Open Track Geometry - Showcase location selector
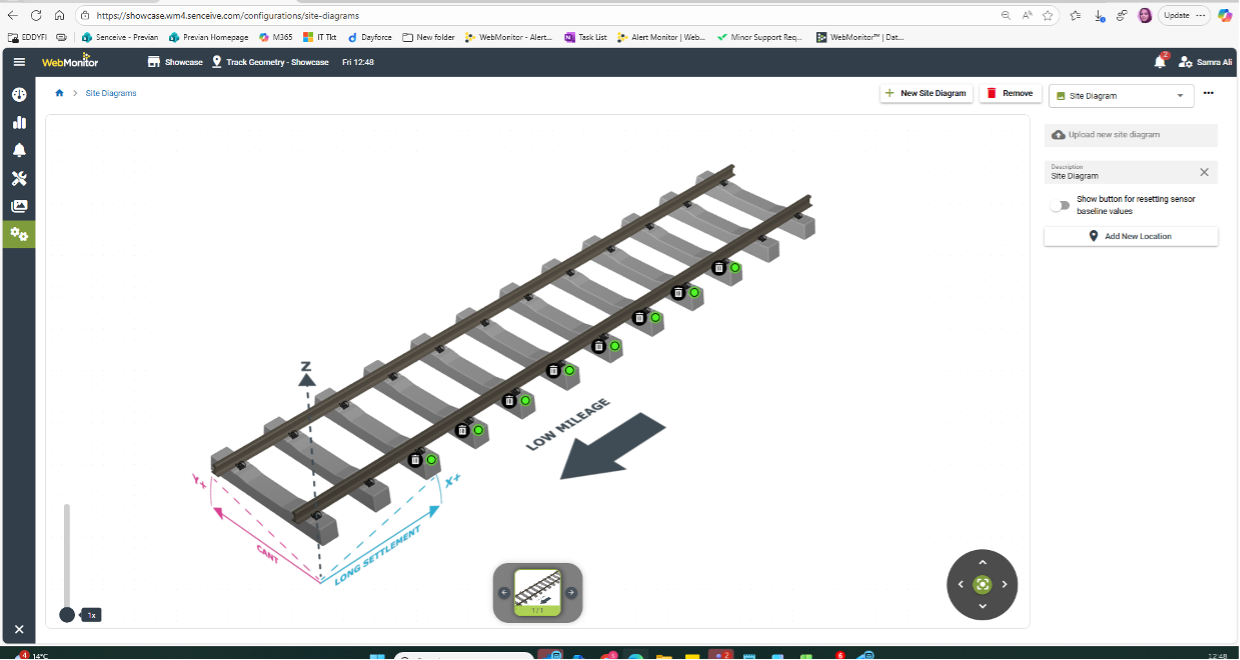The image size is (1240, 660). [269, 62]
